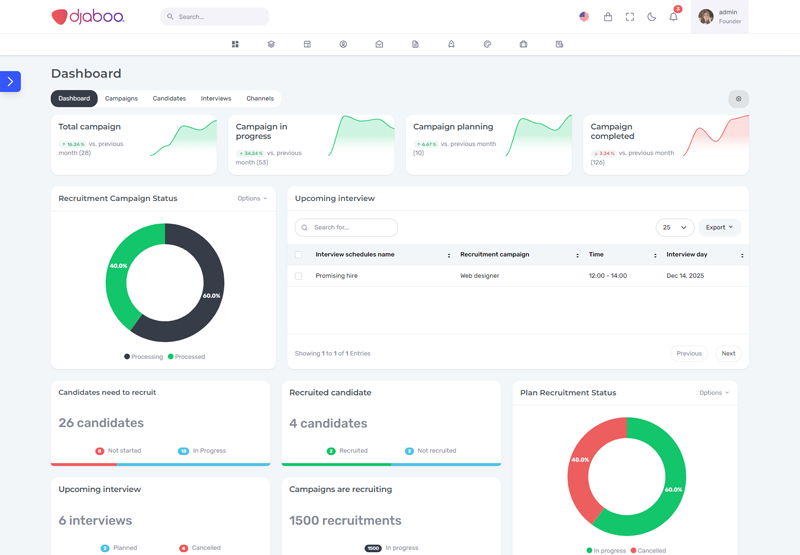Click the dashboard grid icon in navbar
The image size is (800, 555).
pyautogui.click(x=235, y=44)
